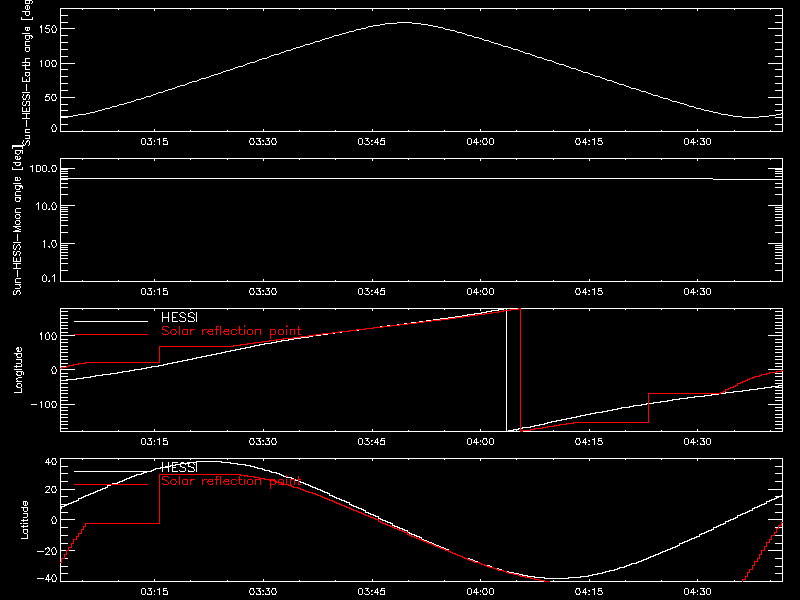
Task: Click 04:00 time label below Moon angle plot
Action: 480,292
